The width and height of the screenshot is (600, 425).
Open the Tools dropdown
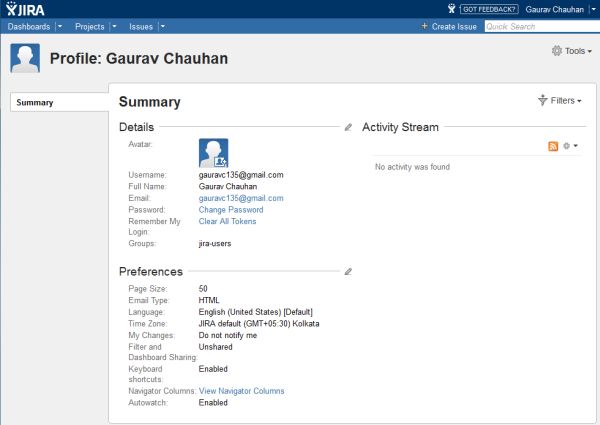(x=572, y=51)
